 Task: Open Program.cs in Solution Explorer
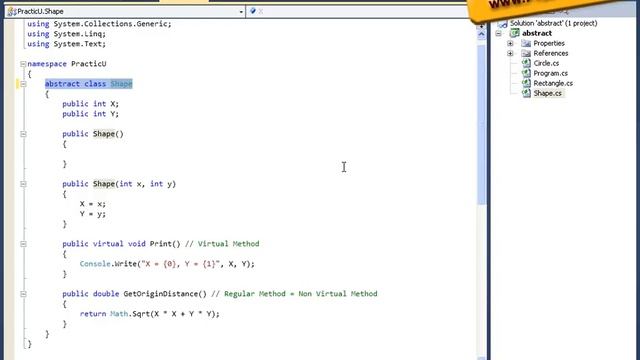[x=550, y=73]
